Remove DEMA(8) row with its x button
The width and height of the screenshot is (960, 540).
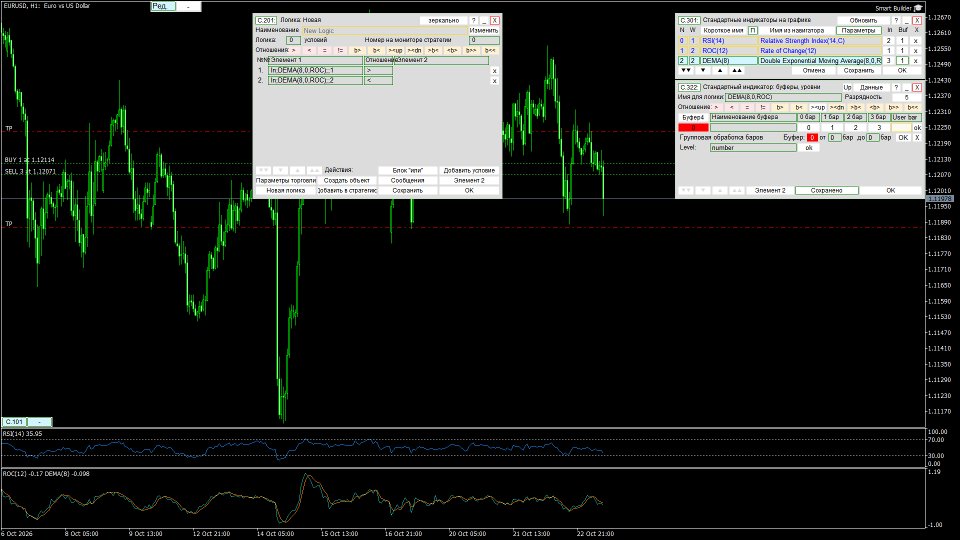click(916, 61)
